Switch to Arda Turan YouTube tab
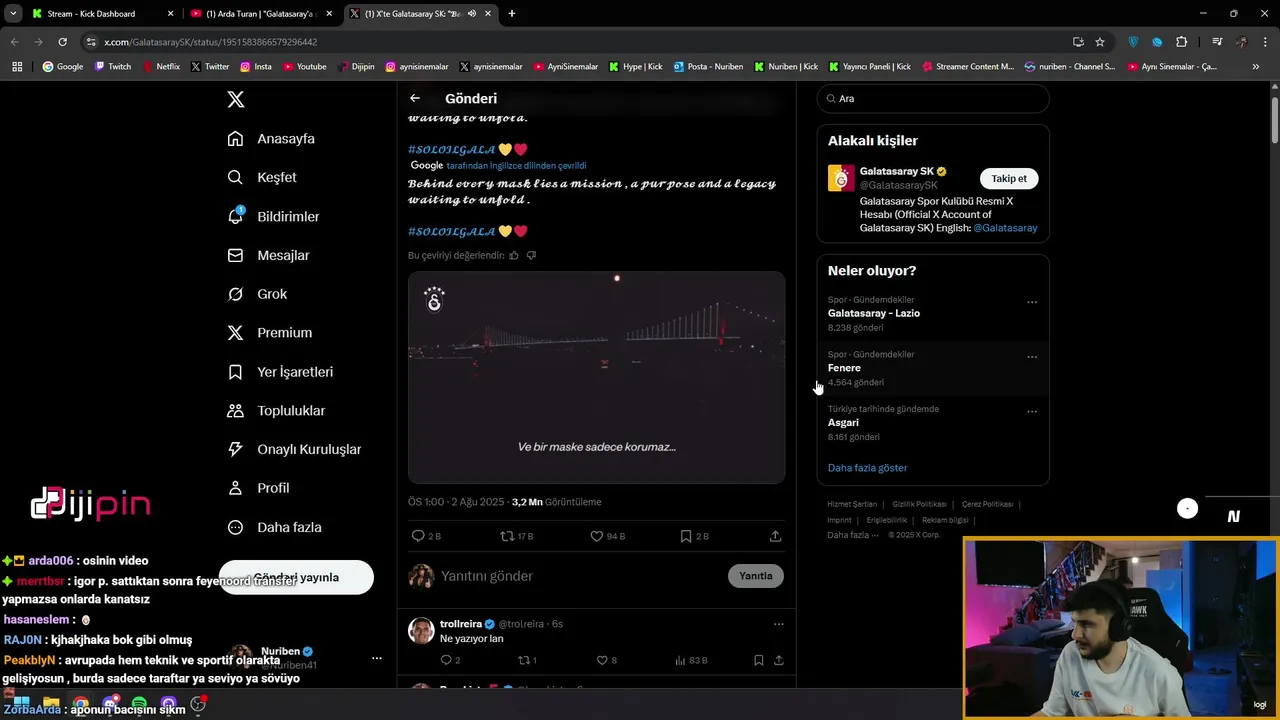Viewport: 1280px width, 720px height. tap(262, 14)
